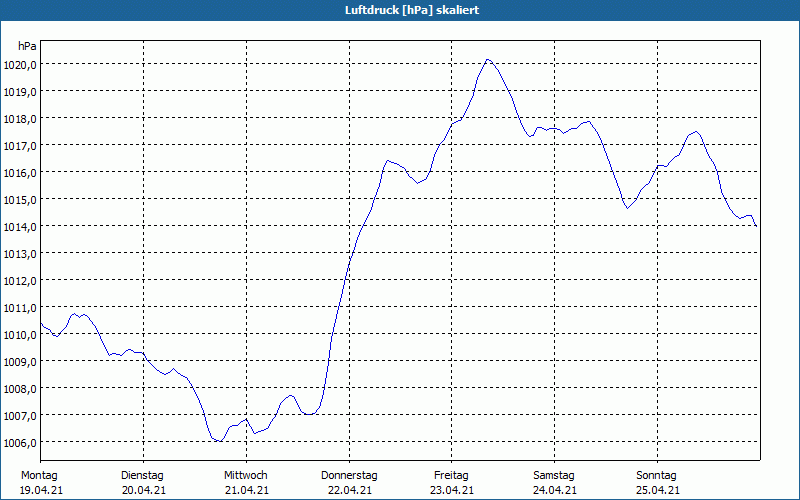The width and height of the screenshot is (800, 500).
Task: Click the date '24.04.21'
Action: [555, 491]
